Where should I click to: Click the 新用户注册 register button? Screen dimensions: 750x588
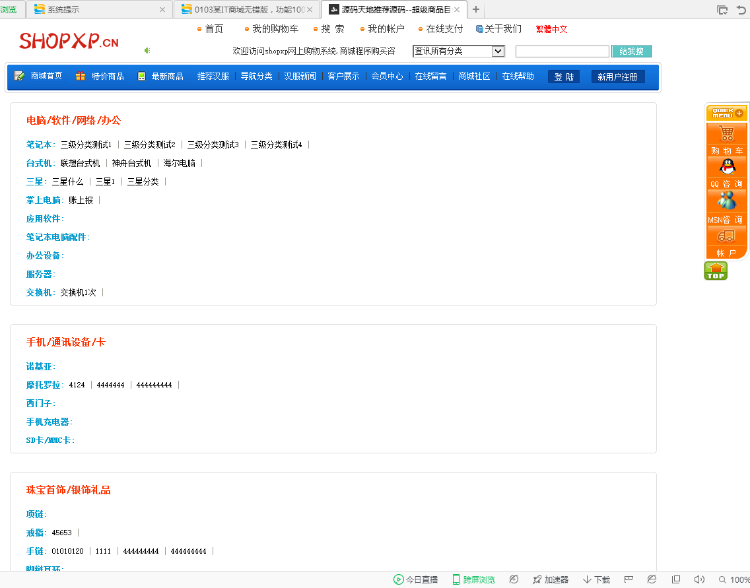[618, 77]
